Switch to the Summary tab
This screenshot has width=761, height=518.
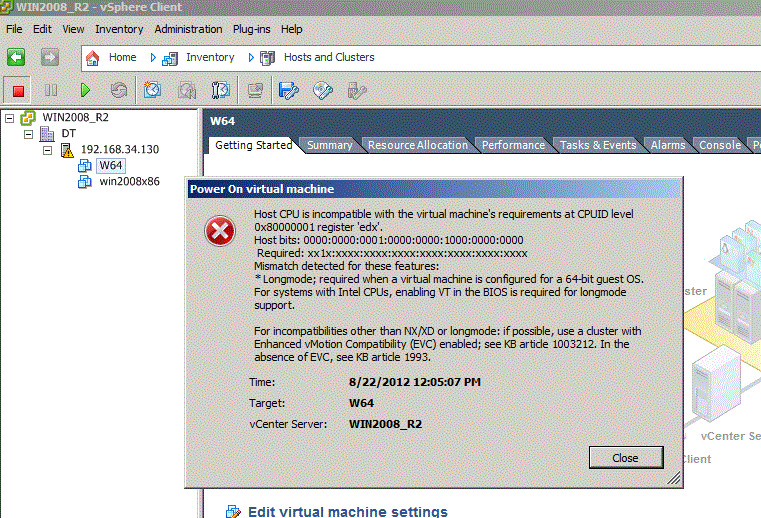point(330,145)
